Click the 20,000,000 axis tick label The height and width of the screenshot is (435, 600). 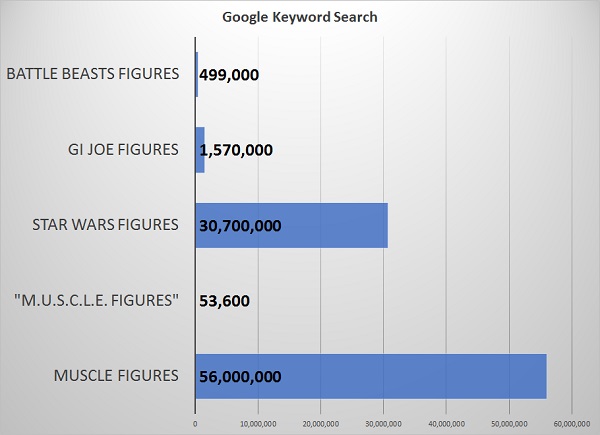point(321,424)
